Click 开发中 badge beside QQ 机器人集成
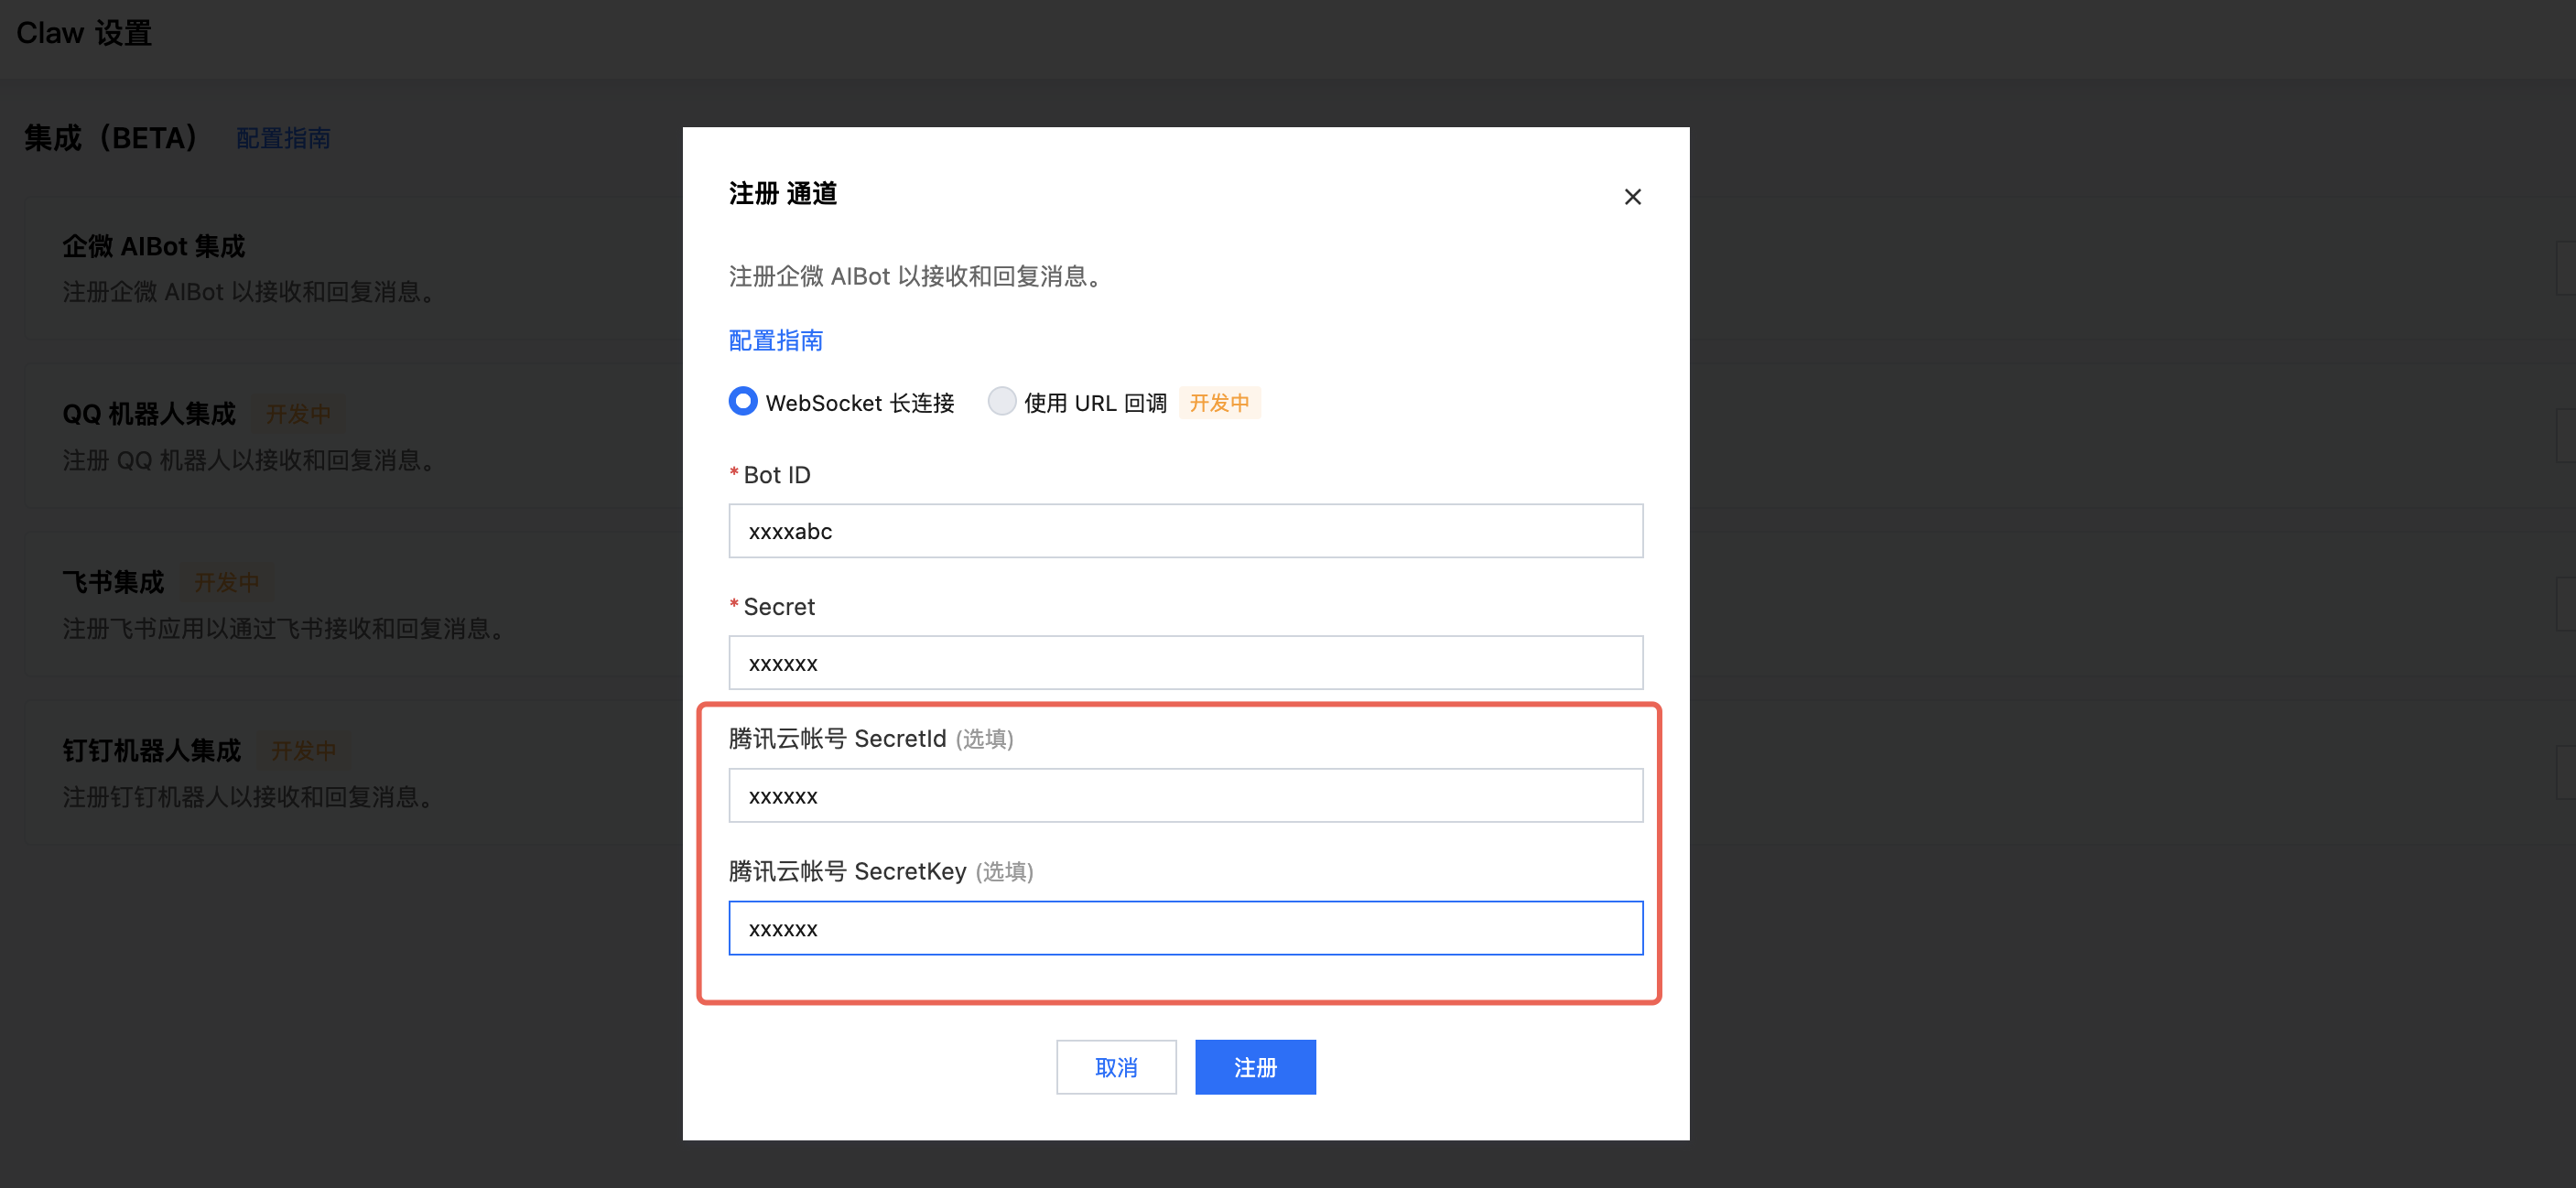The height and width of the screenshot is (1188, 2576). click(x=298, y=414)
